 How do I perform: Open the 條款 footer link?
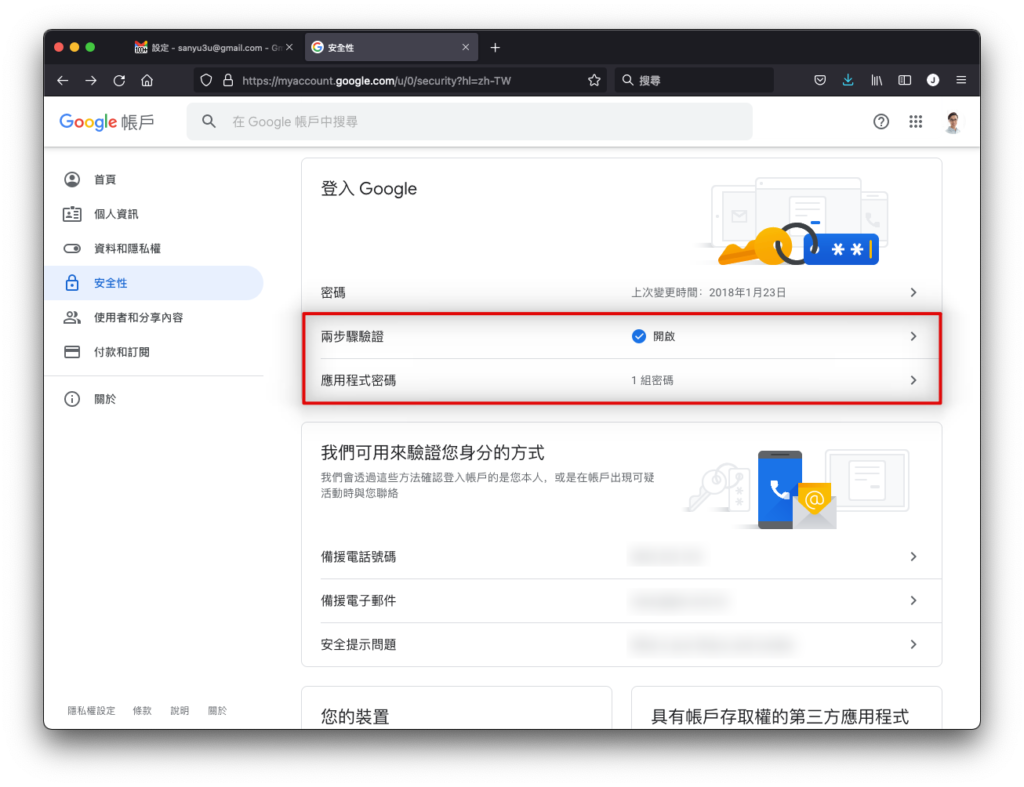point(142,711)
